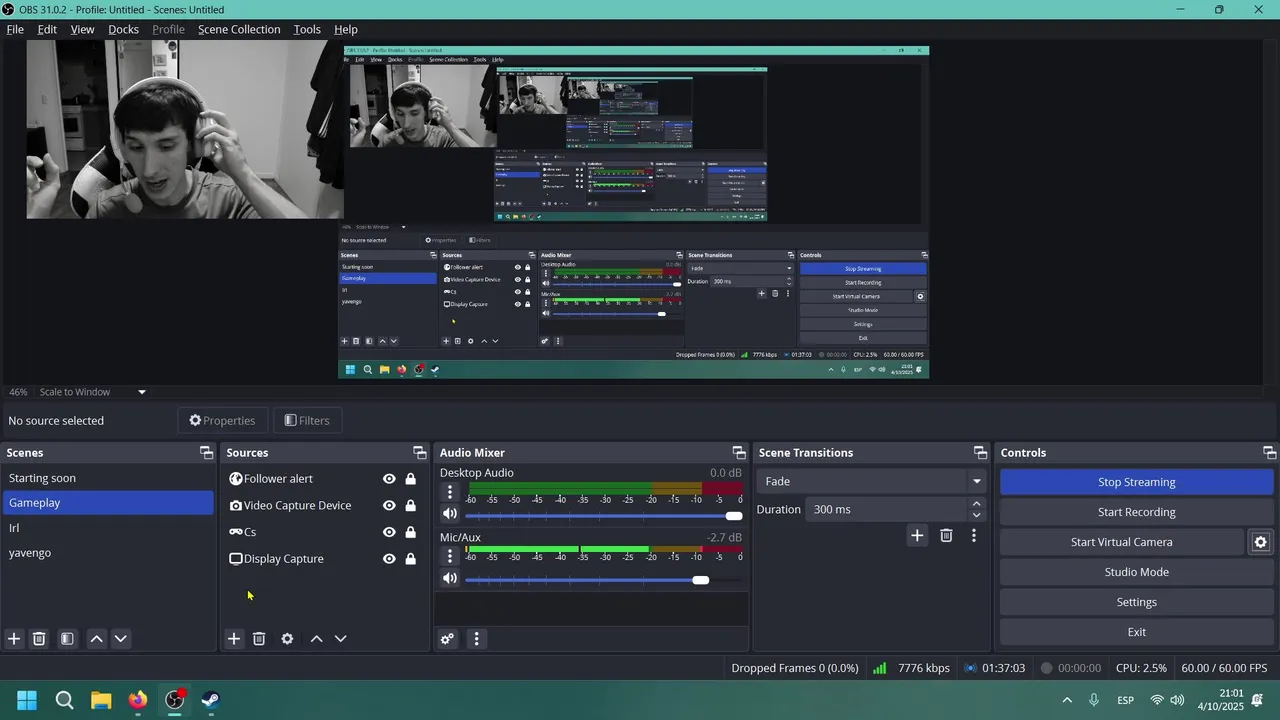Open the View menu
1280x720 pixels.
(82, 29)
